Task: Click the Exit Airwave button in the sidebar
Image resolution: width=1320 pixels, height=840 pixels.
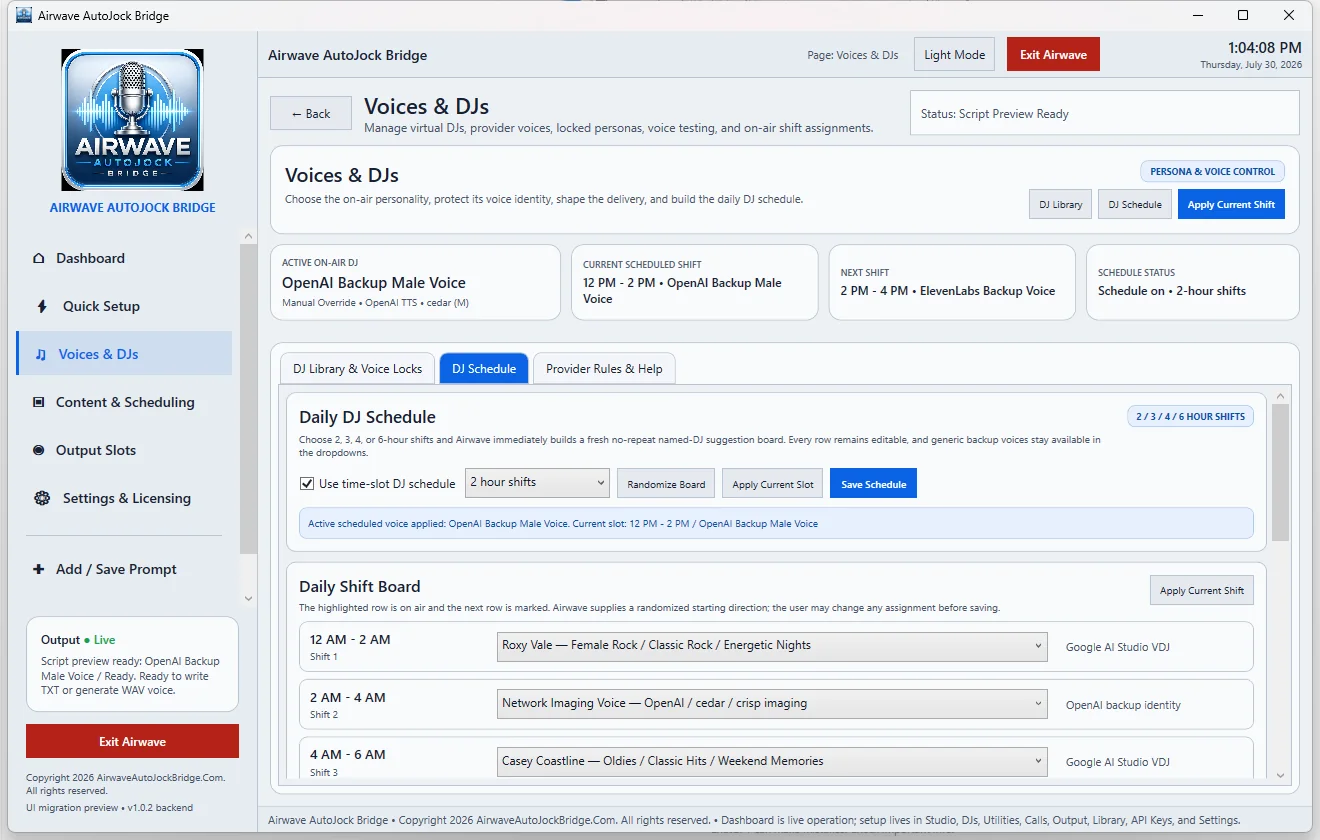Action: 132,741
